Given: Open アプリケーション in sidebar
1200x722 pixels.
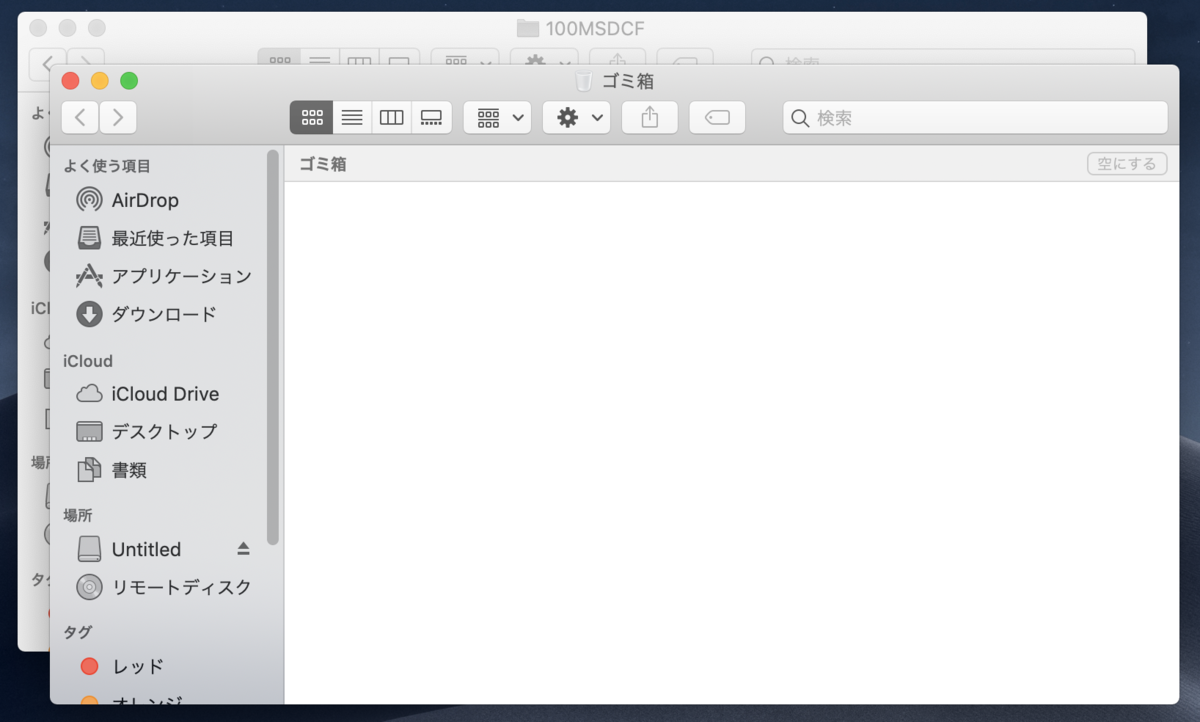Looking at the screenshot, I should 165,276.
